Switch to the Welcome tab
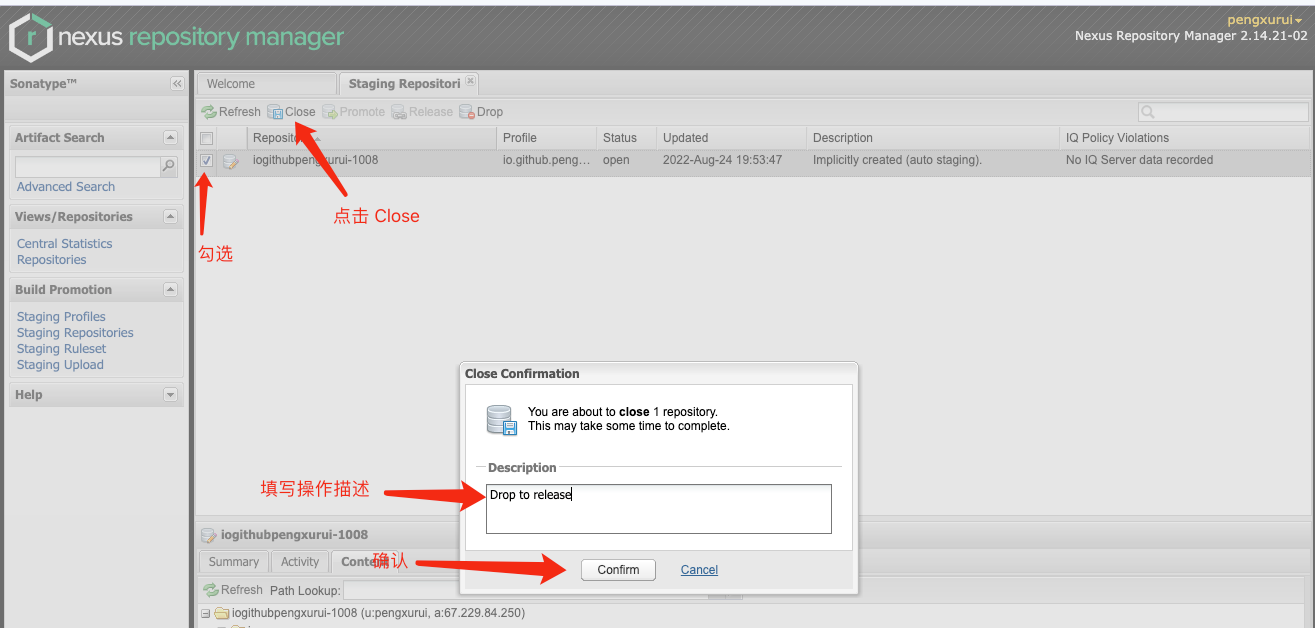1315x628 pixels. (x=266, y=84)
